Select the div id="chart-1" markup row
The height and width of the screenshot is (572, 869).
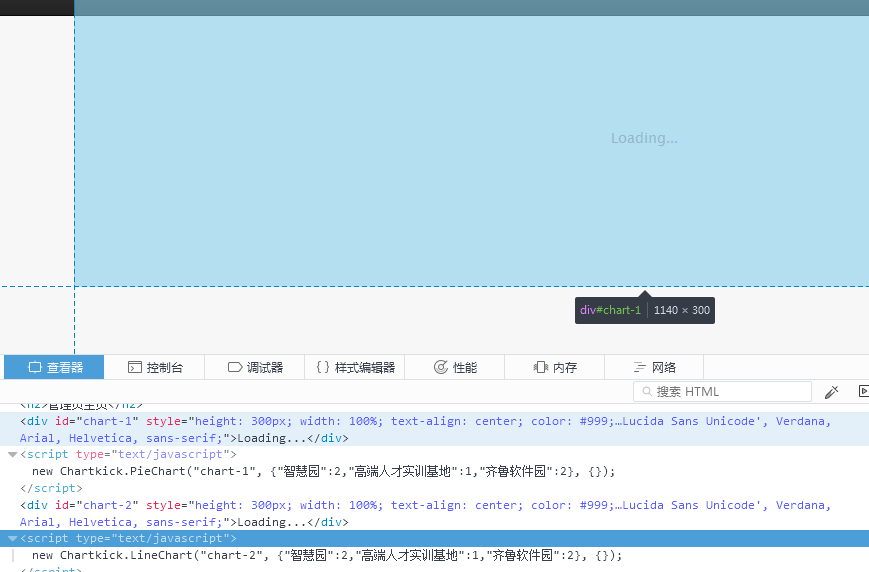(x=434, y=430)
